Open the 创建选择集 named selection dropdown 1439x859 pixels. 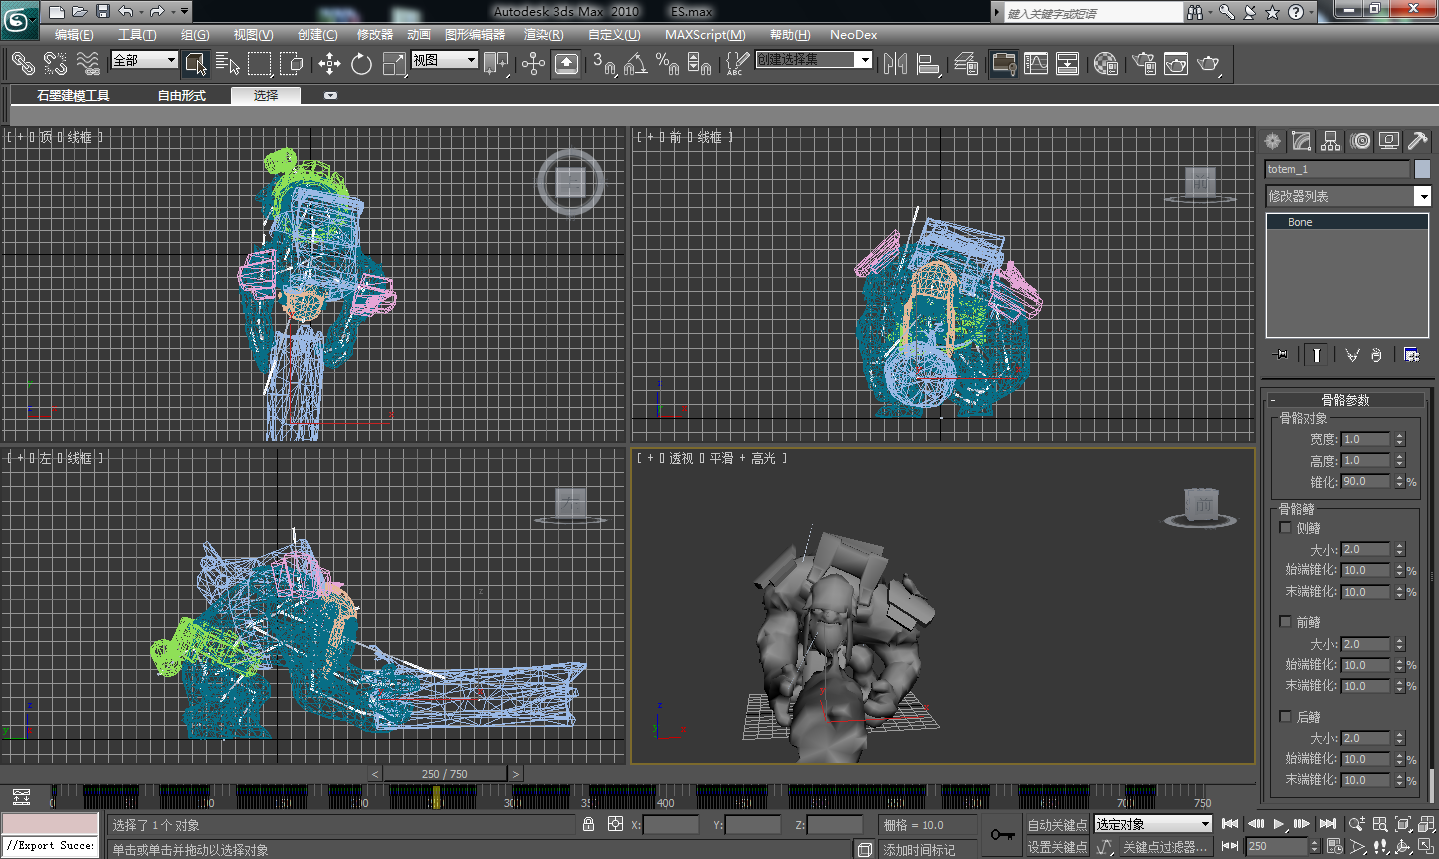pos(814,60)
